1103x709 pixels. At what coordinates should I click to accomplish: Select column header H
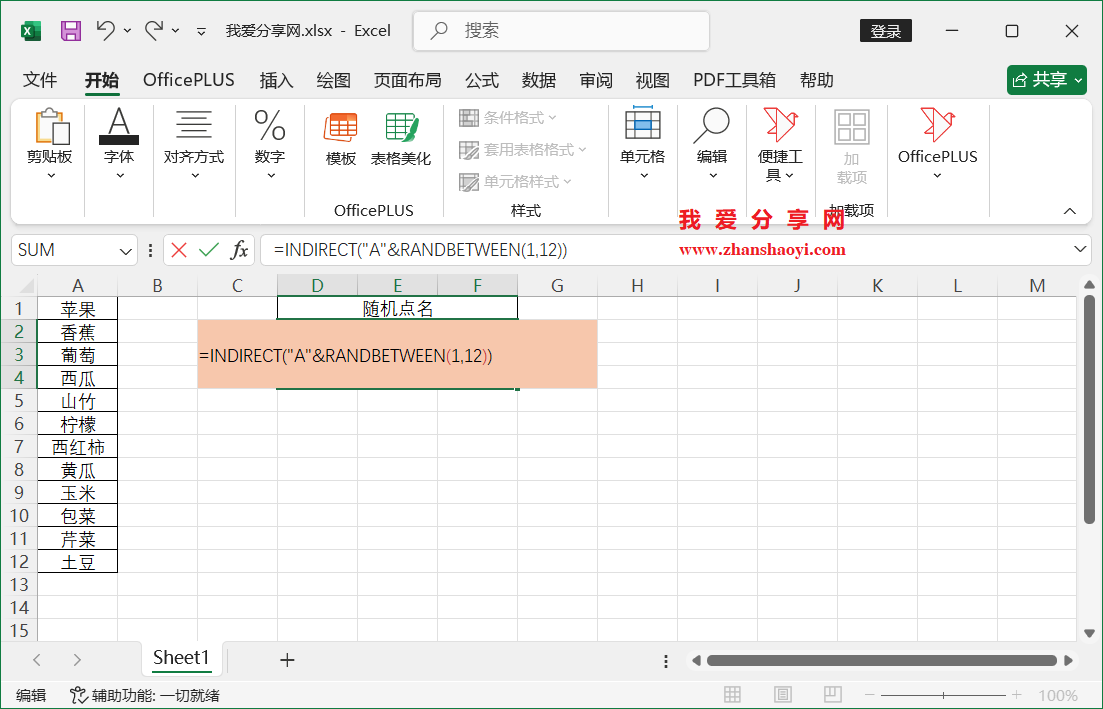[637, 285]
